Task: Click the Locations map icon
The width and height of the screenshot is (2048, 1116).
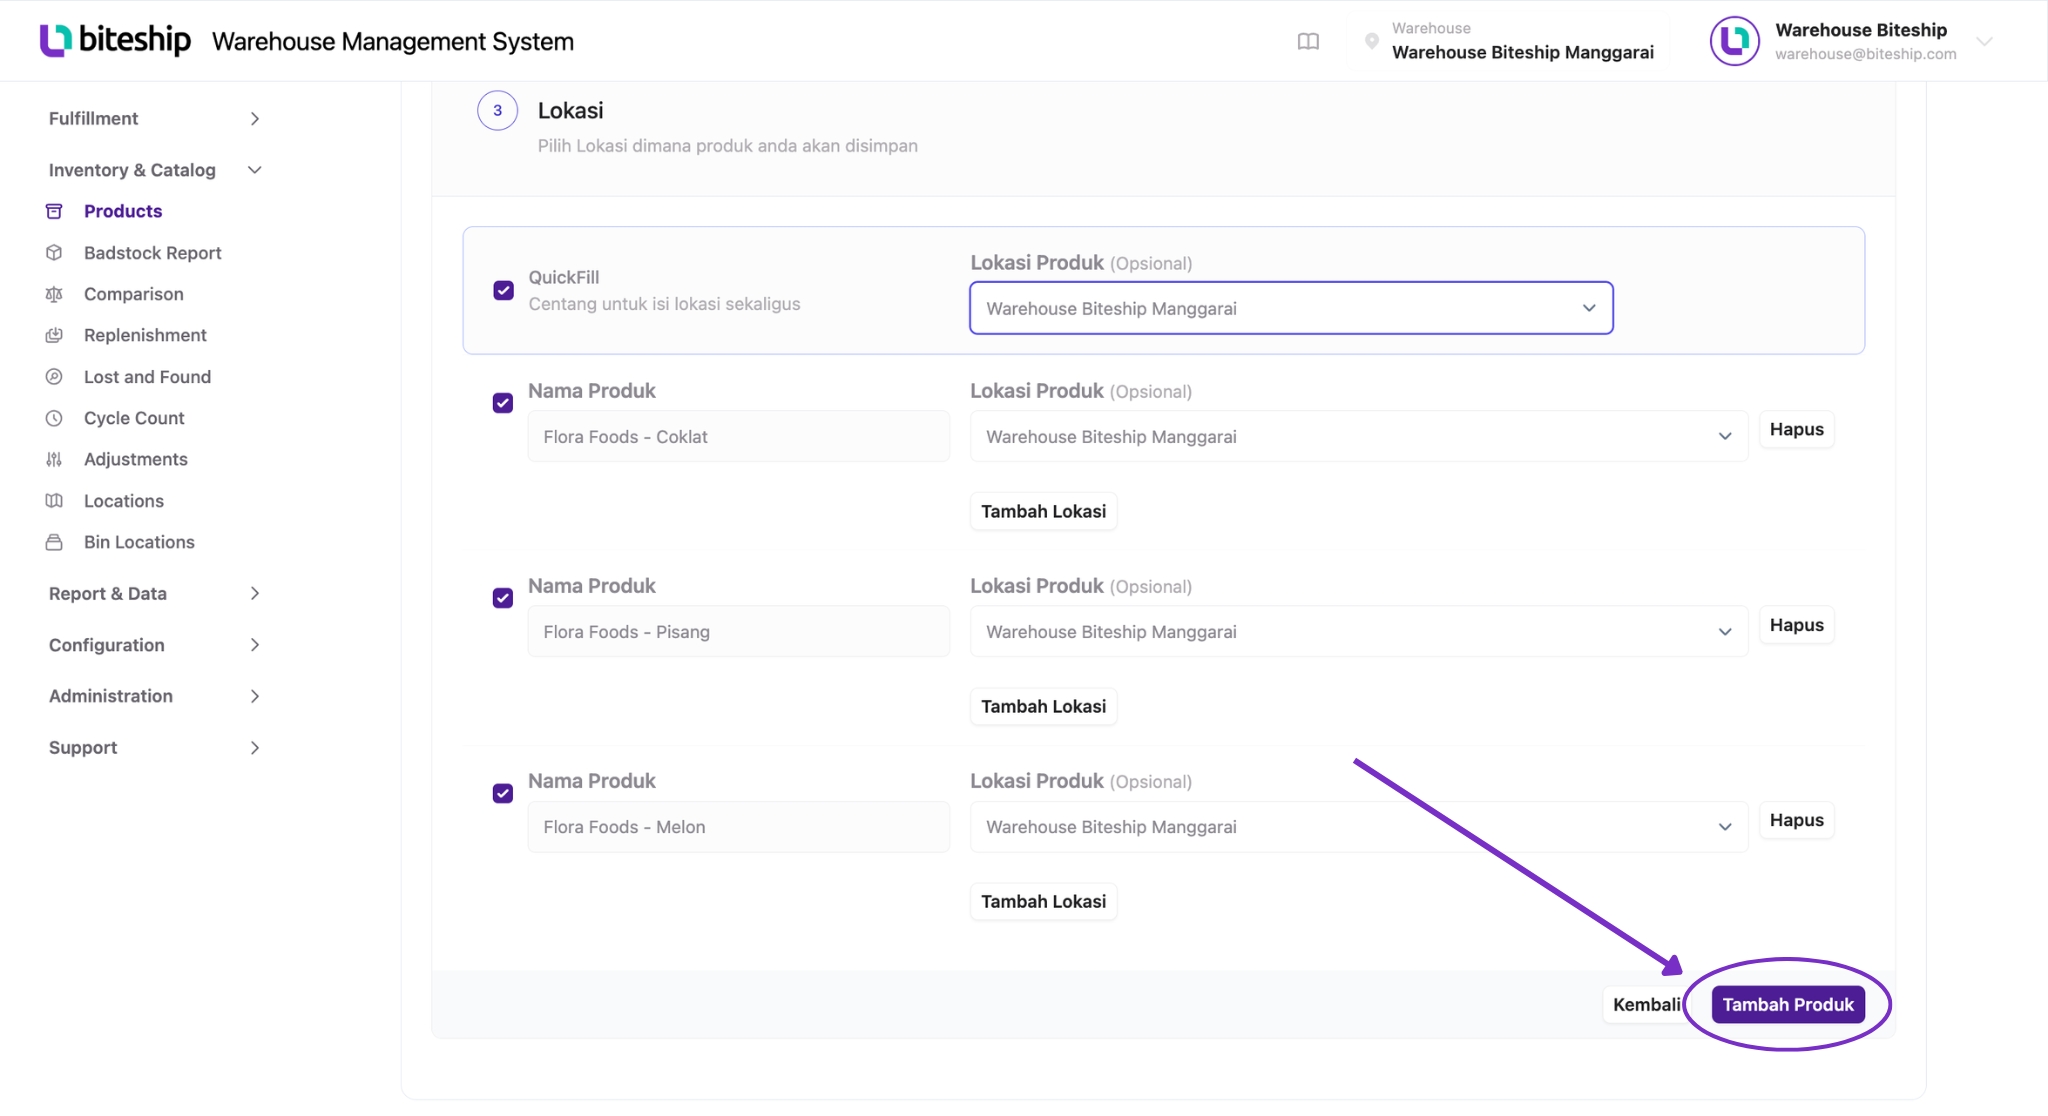Action: tap(54, 501)
